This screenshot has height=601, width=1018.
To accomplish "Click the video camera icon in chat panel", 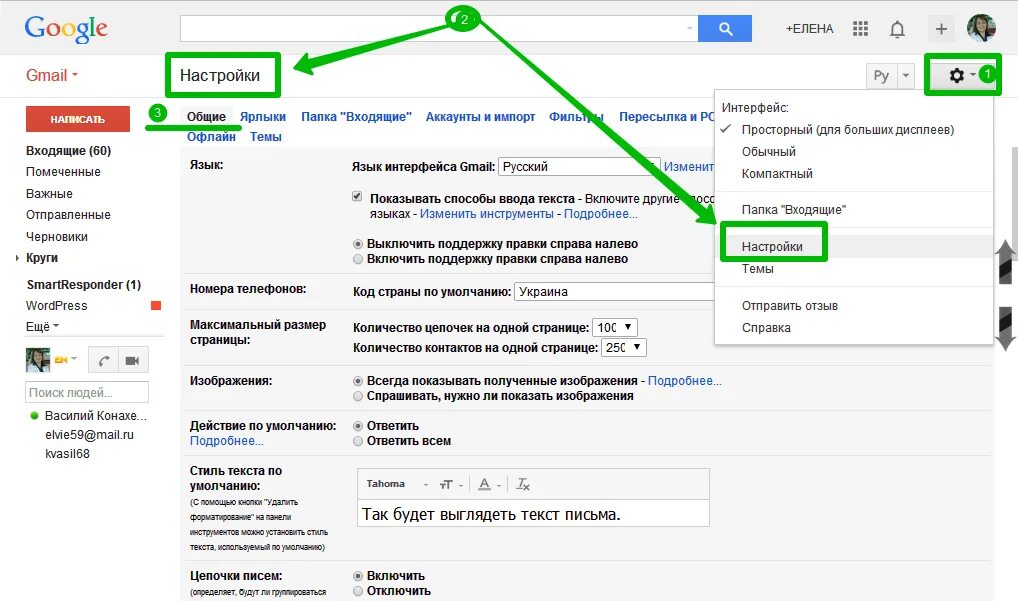I will pos(132,361).
